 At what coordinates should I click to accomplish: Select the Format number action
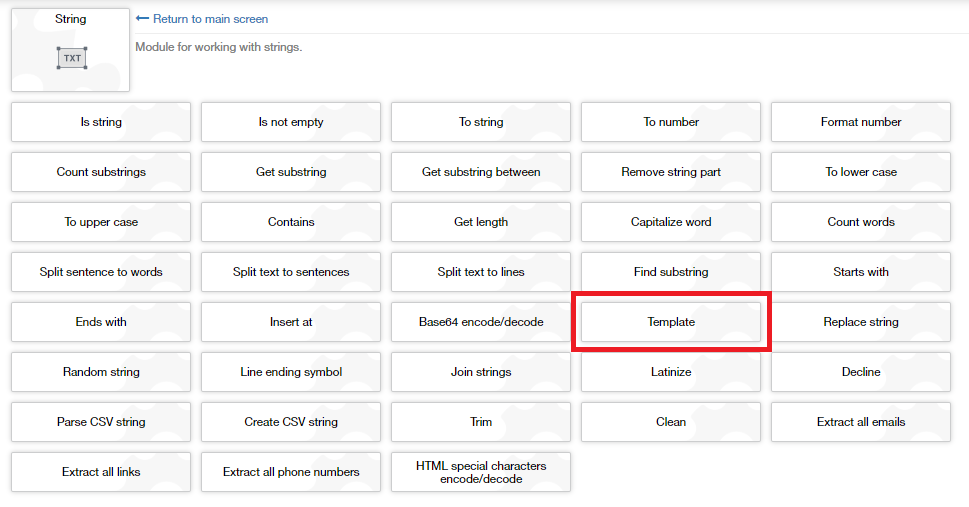pyautogui.click(x=861, y=122)
